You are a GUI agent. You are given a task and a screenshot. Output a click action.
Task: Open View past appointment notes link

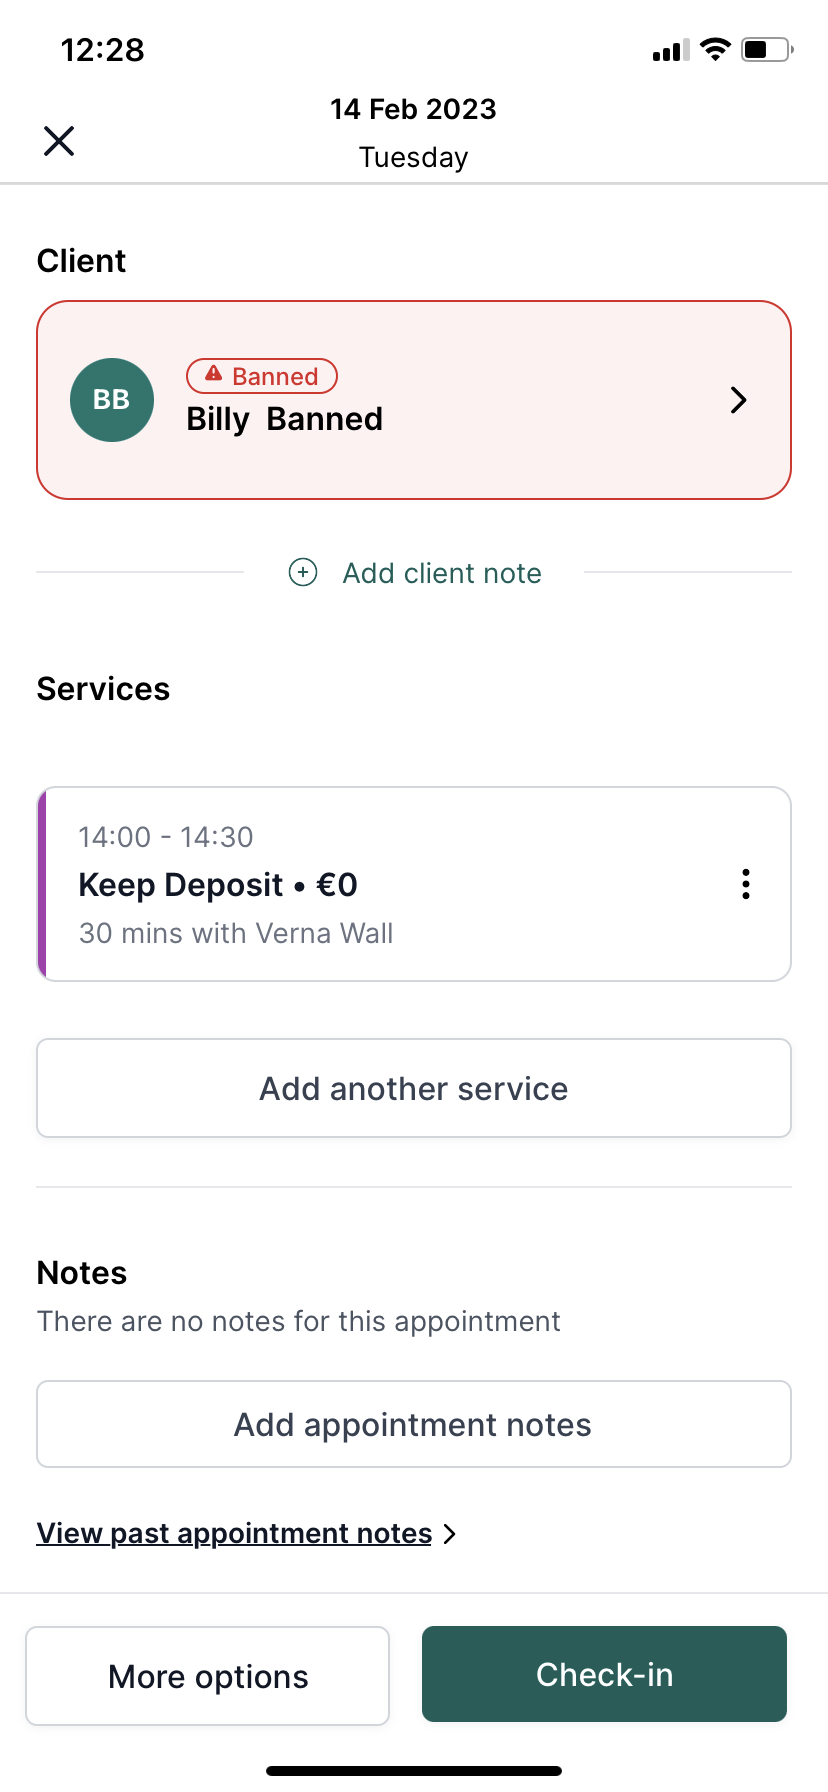click(234, 1533)
